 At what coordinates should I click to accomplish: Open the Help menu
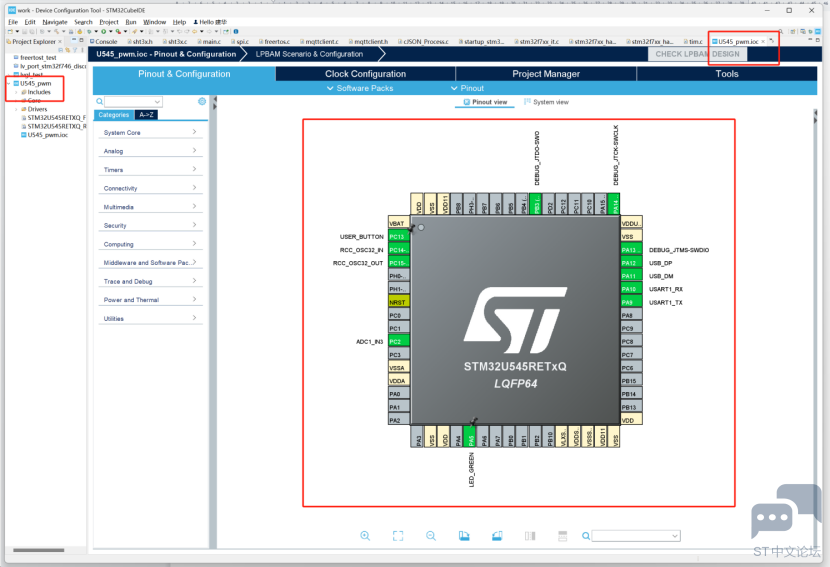(179, 22)
